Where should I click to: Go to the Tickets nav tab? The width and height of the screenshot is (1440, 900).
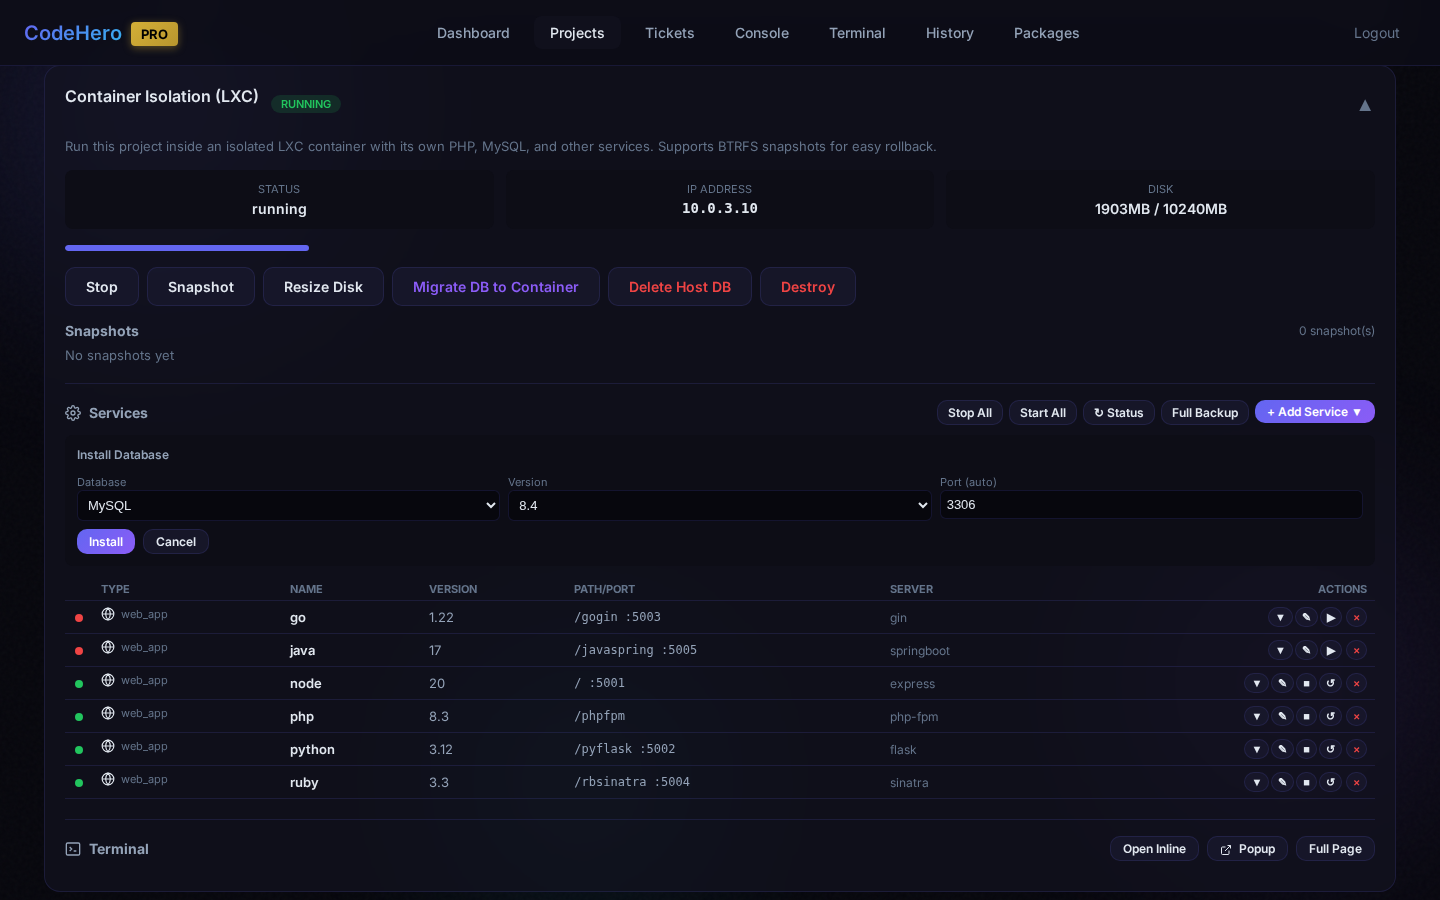pos(669,33)
